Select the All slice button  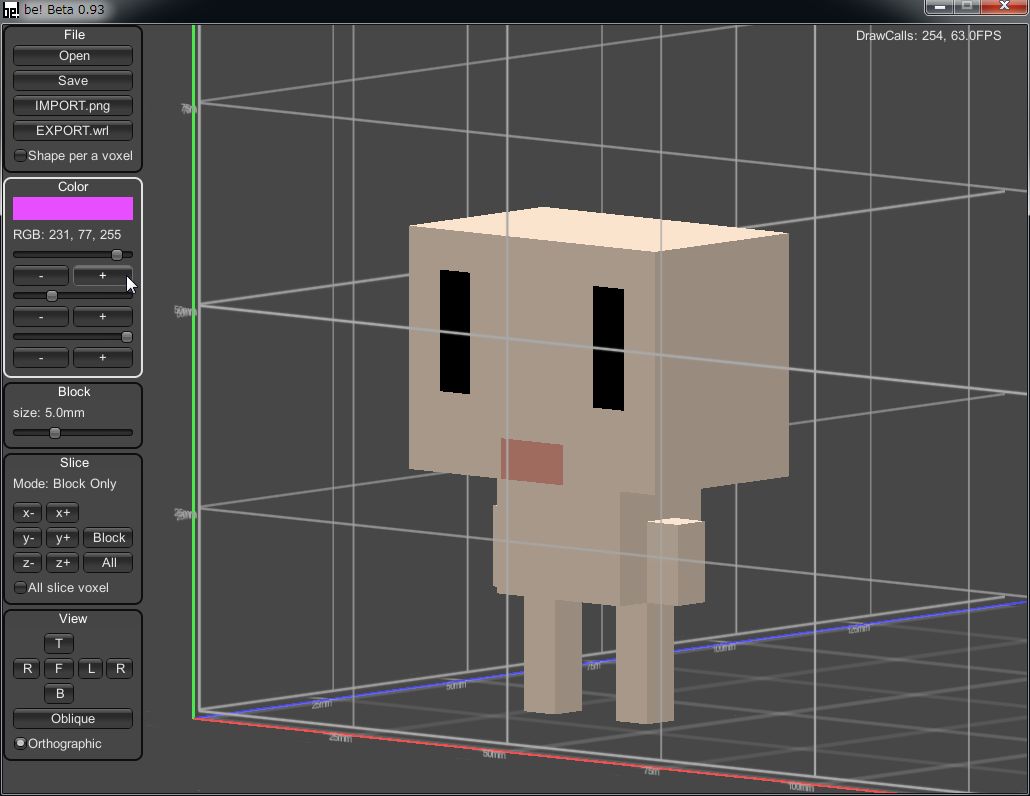click(109, 563)
